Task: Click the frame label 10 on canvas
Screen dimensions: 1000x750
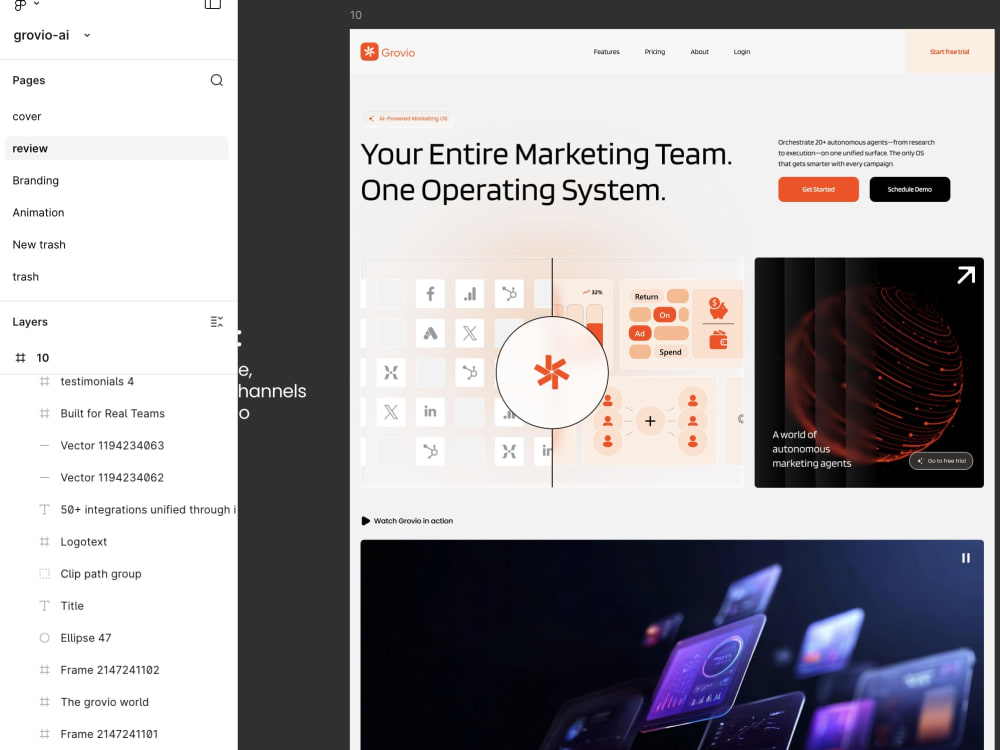Action: click(x=356, y=15)
